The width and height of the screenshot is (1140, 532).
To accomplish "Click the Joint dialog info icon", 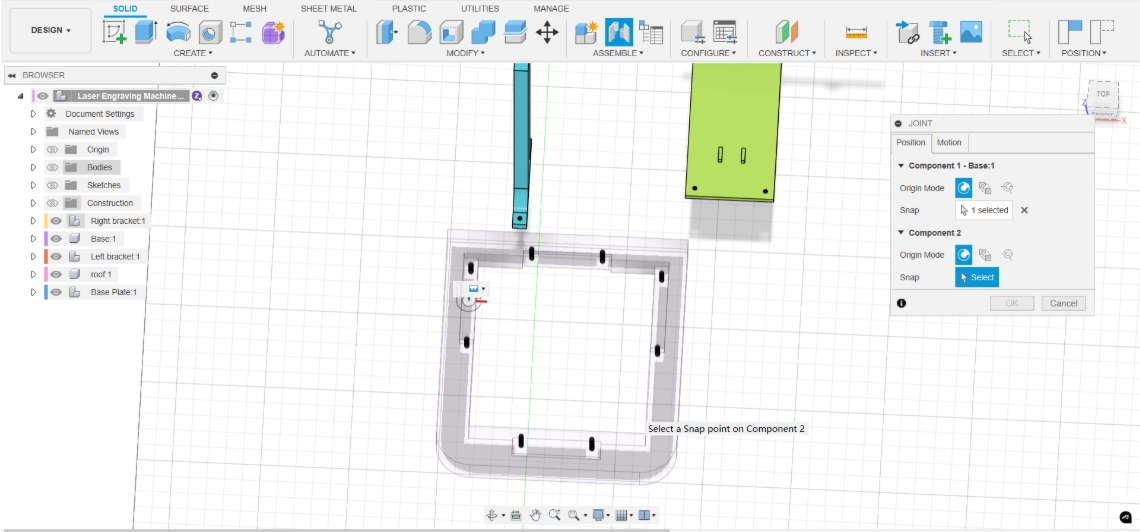I will [x=902, y=303].
